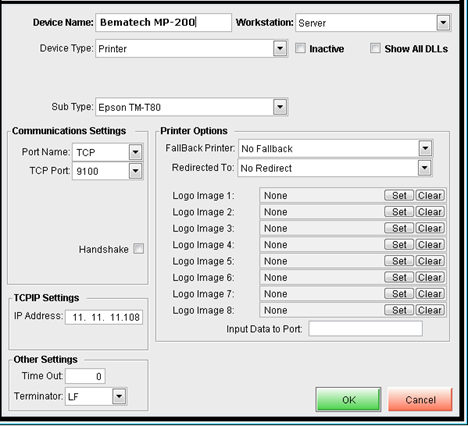468x426 pixels.
Task: Click Set for Logo Image 3
Action: 399,228
